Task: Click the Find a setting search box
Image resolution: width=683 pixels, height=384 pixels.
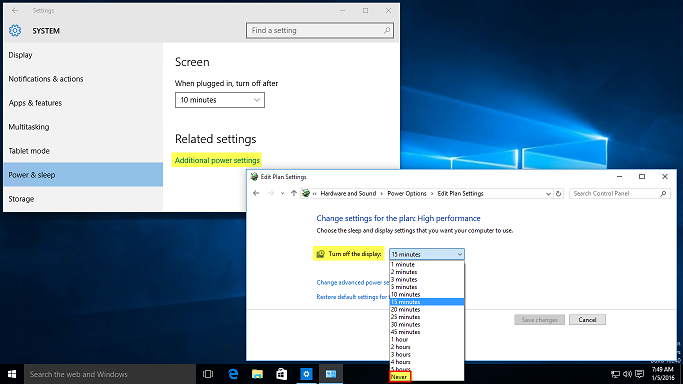Action: [x=320, y=30]
